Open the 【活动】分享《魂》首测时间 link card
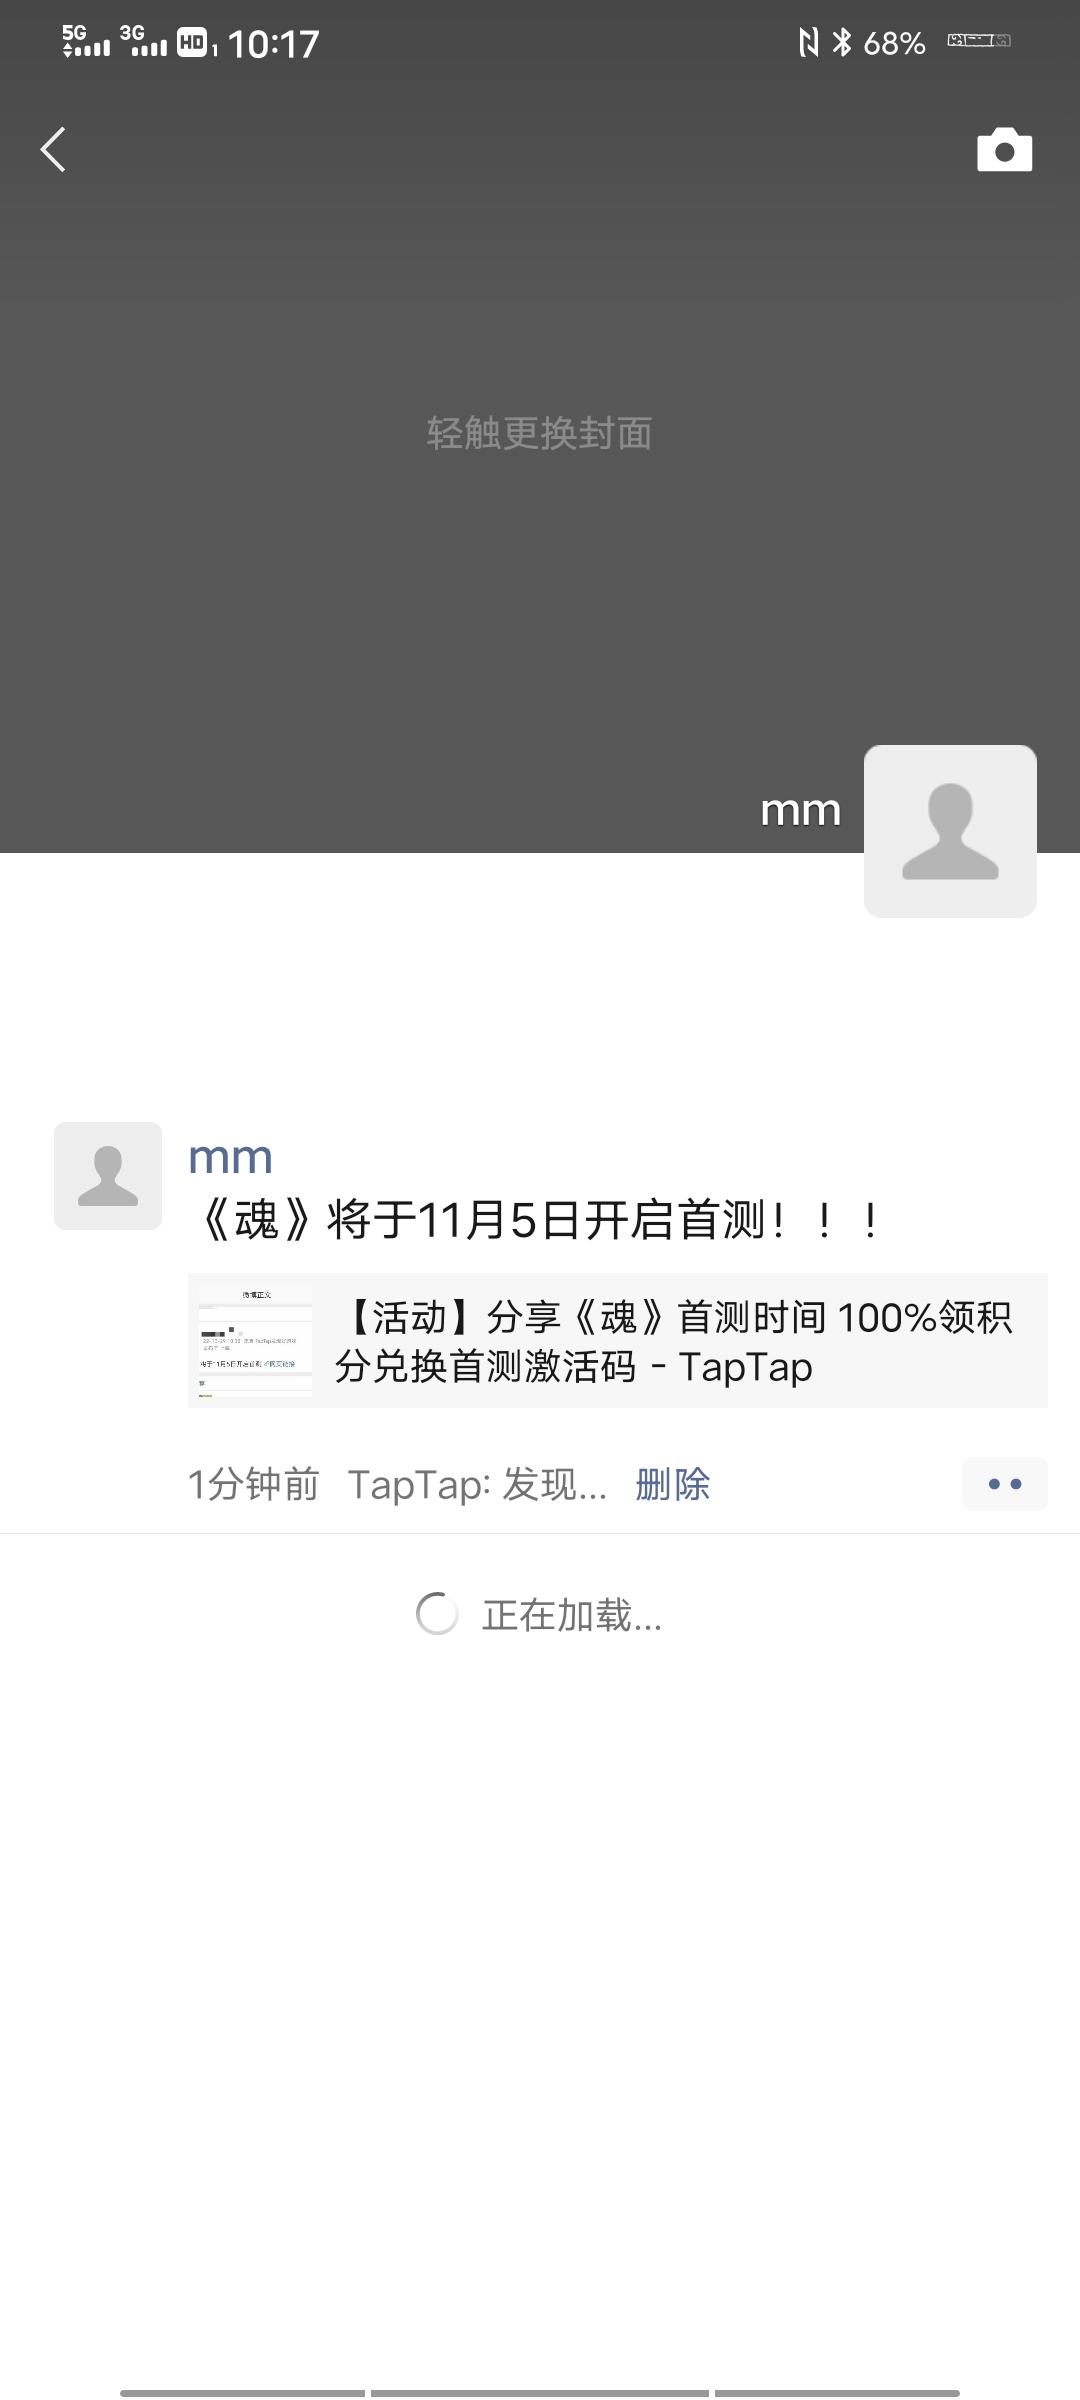Viewport: 1080px width, 2400px height. pyautogui.click(x=618, y=1341)
